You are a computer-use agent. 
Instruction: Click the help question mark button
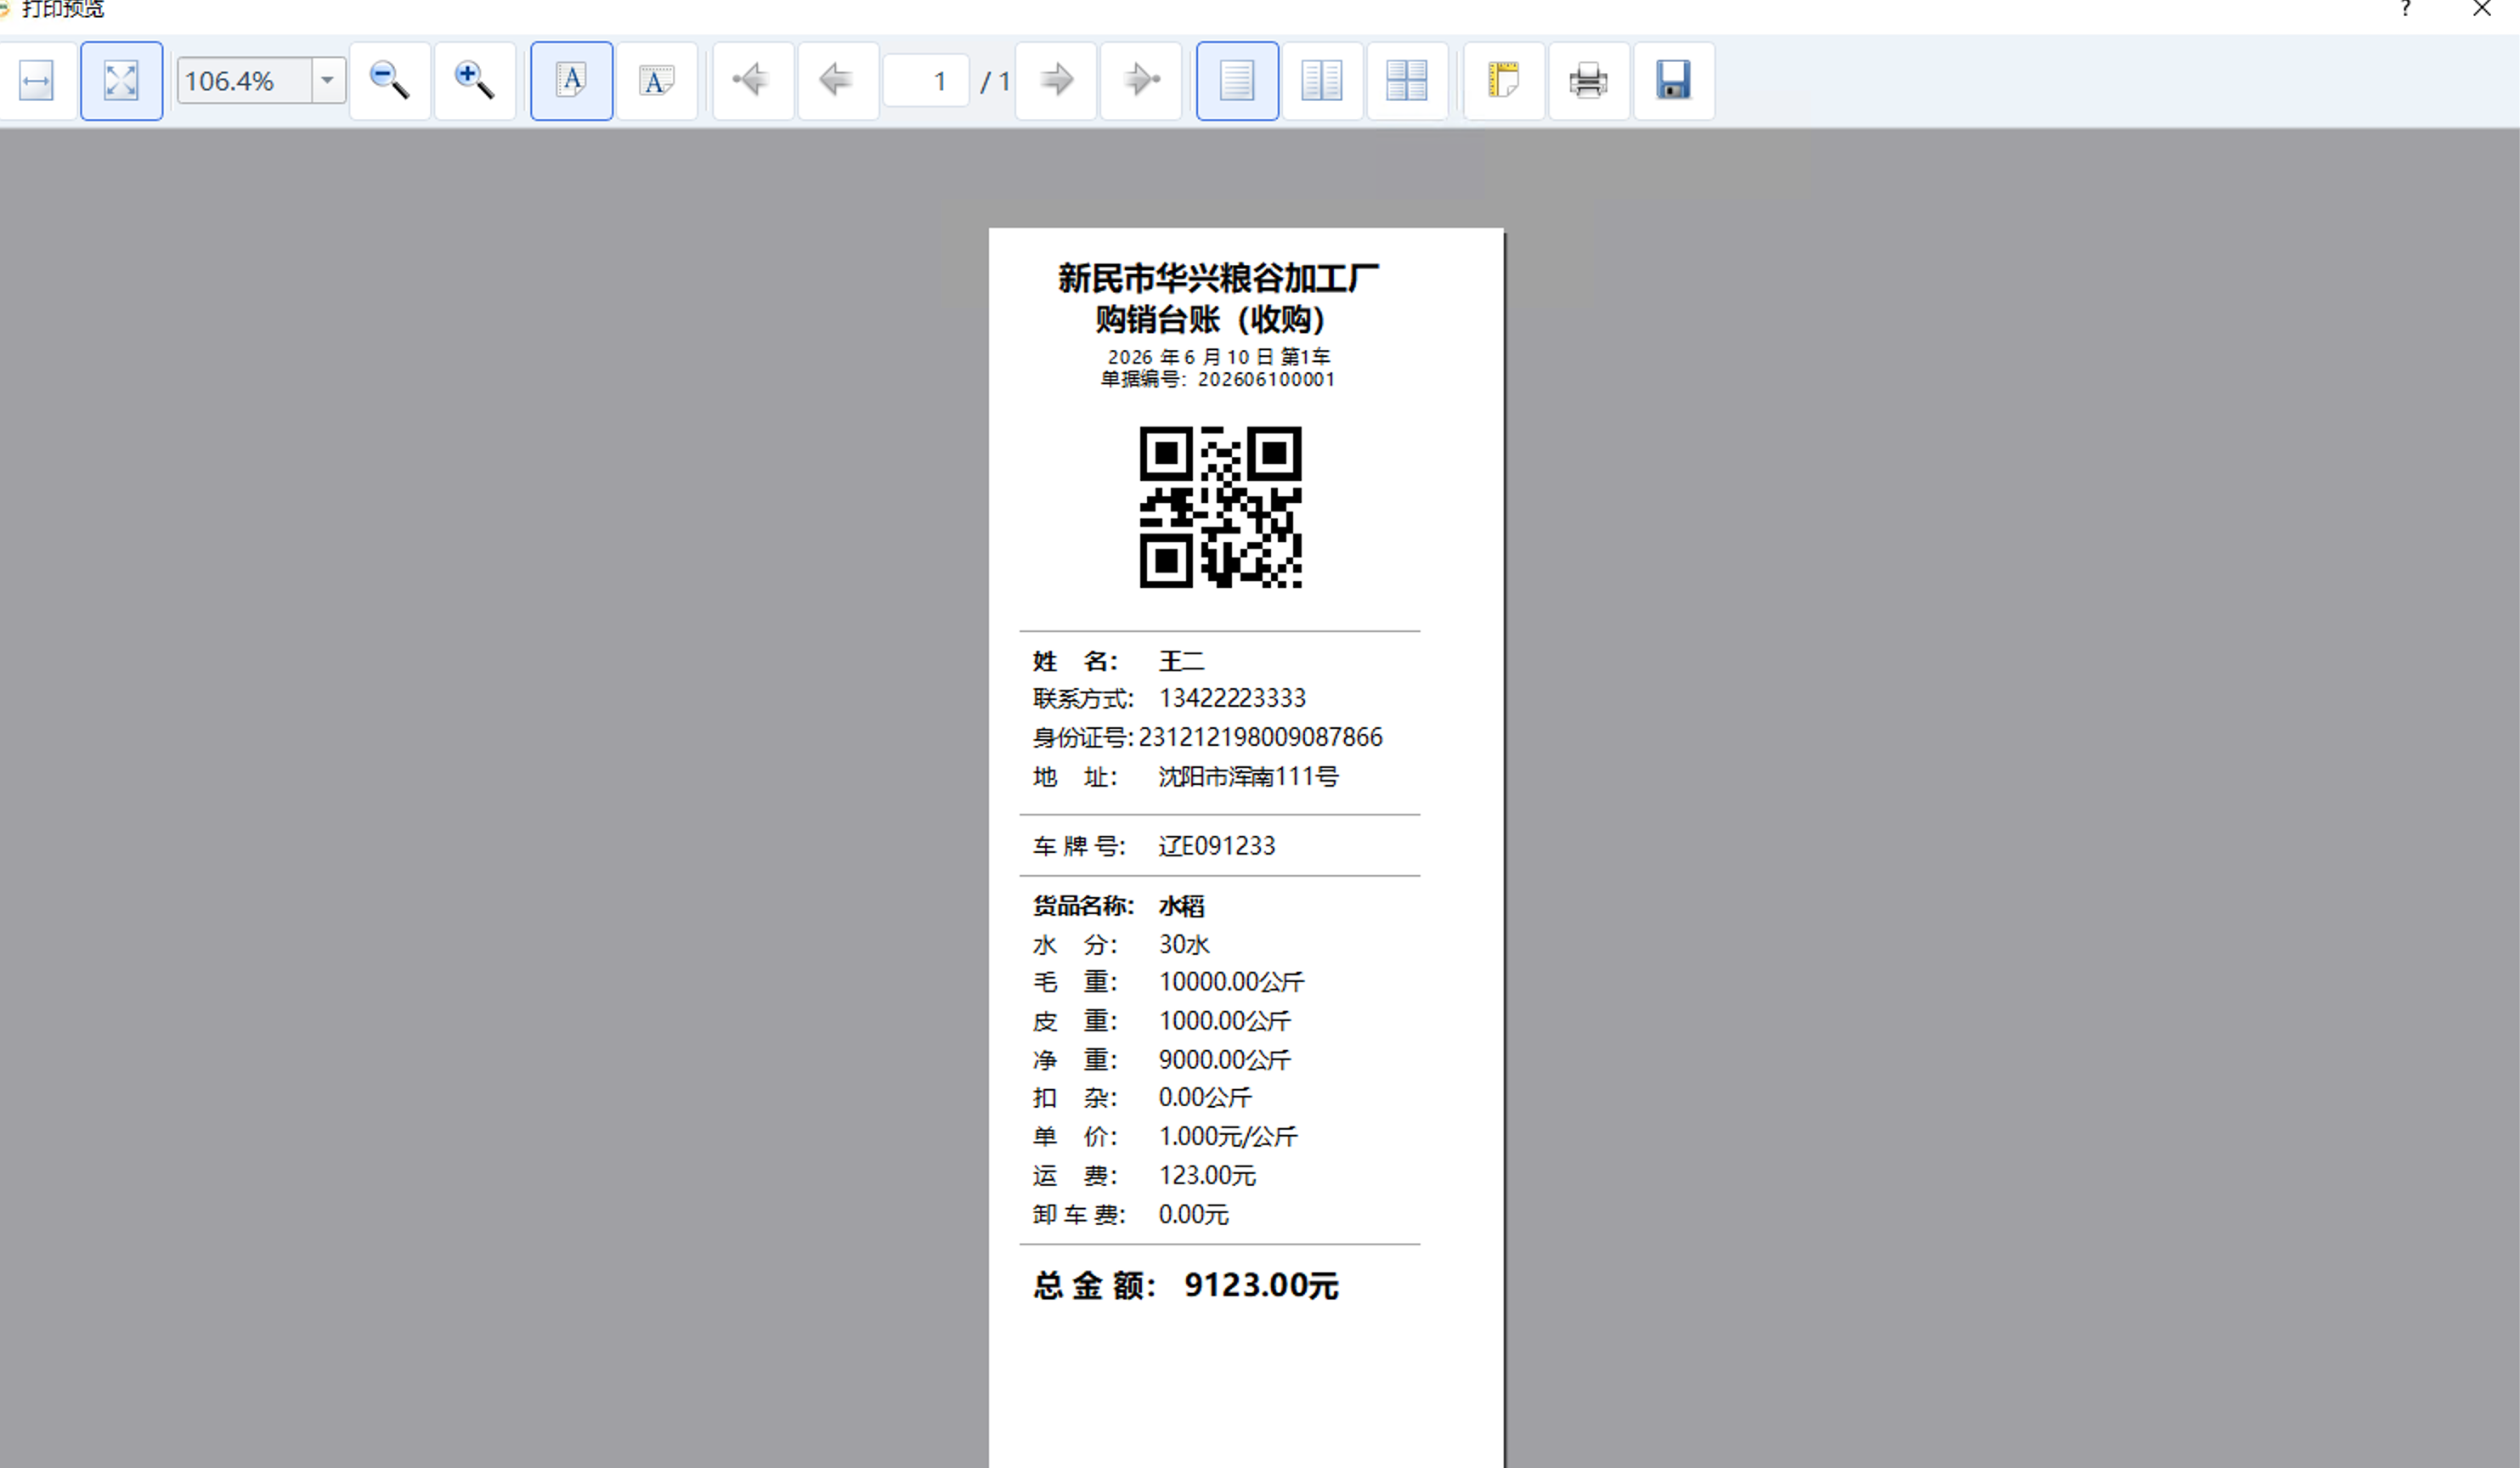2406,9
